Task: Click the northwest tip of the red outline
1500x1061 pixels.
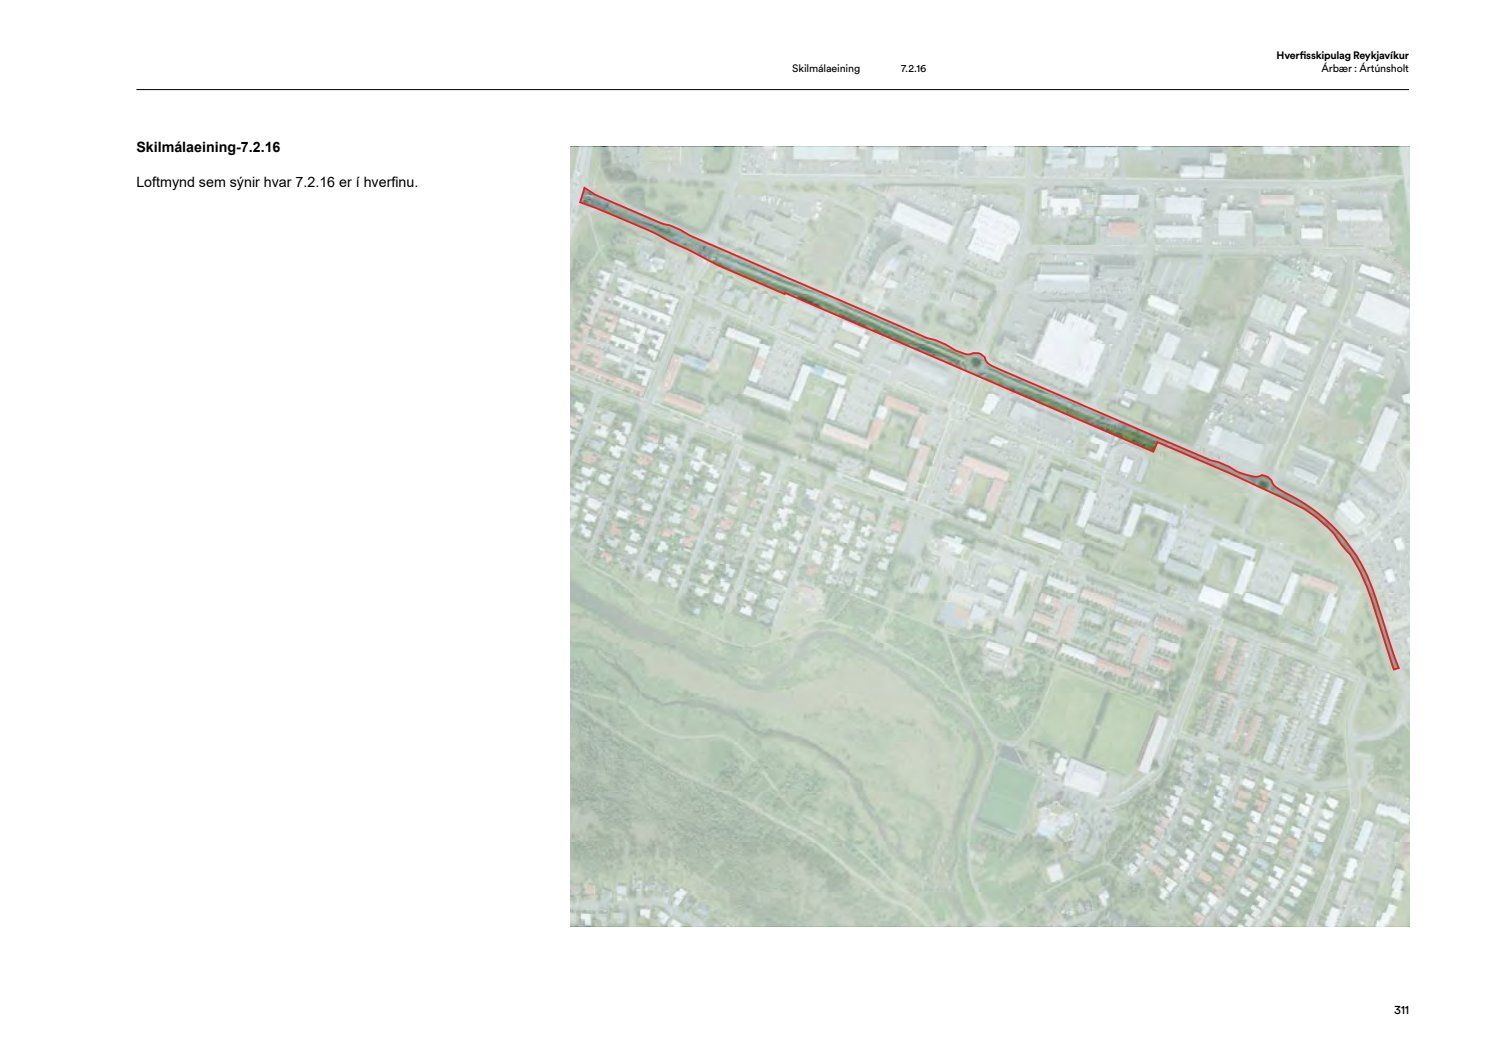Action: [585, 195]
